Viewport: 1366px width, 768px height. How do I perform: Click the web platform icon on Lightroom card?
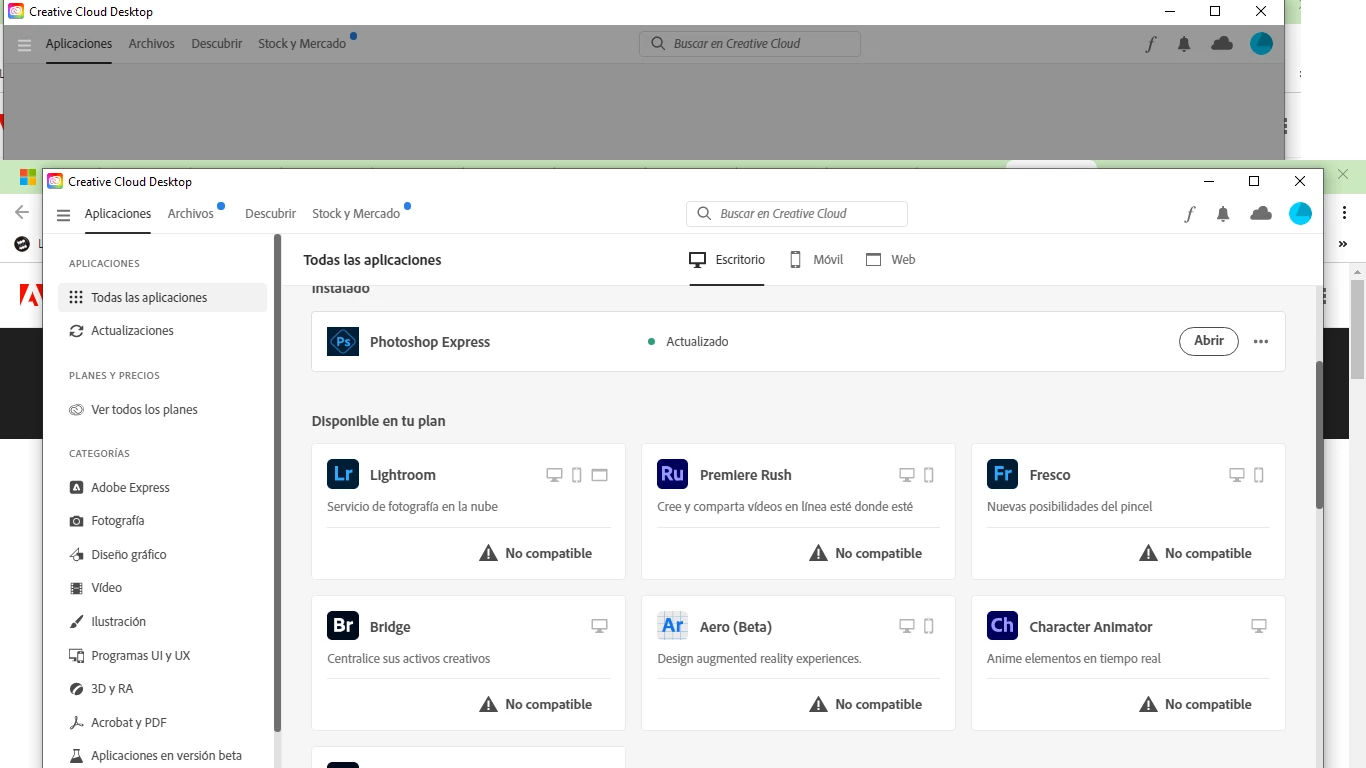pos(599,475)
